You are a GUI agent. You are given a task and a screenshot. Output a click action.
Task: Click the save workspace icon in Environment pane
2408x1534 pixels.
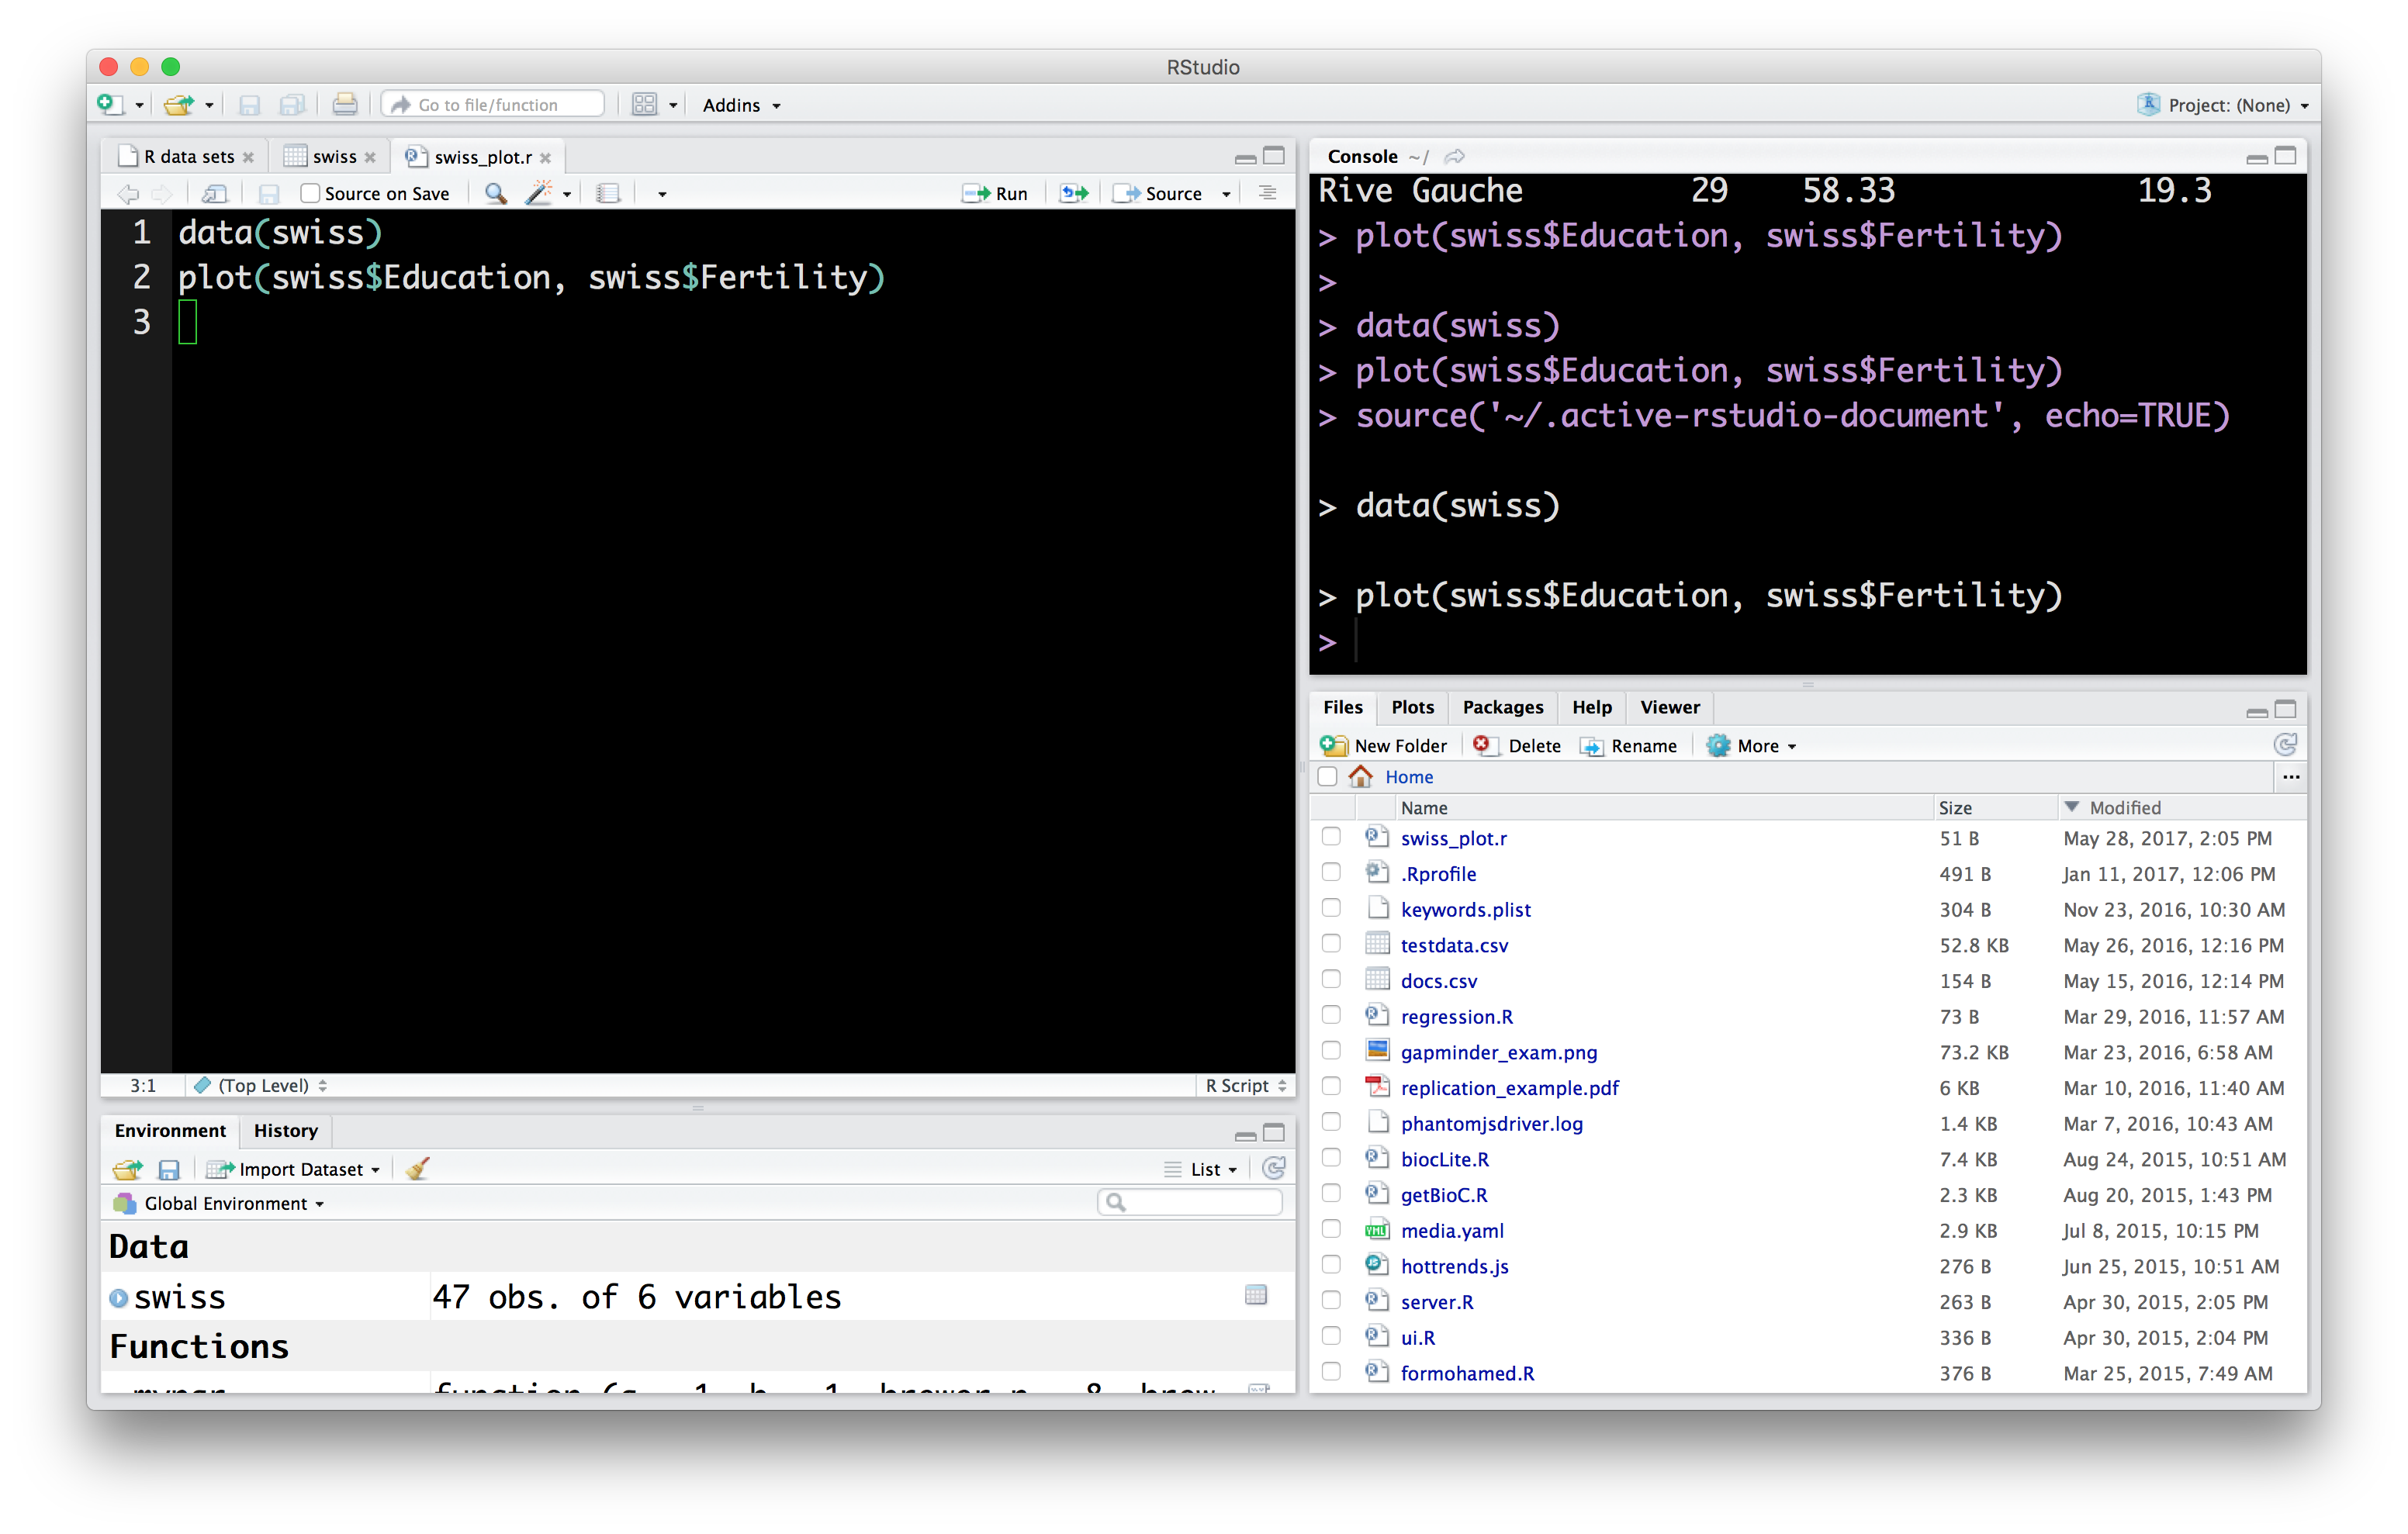pyautogui.click(x=169, y=1169)
